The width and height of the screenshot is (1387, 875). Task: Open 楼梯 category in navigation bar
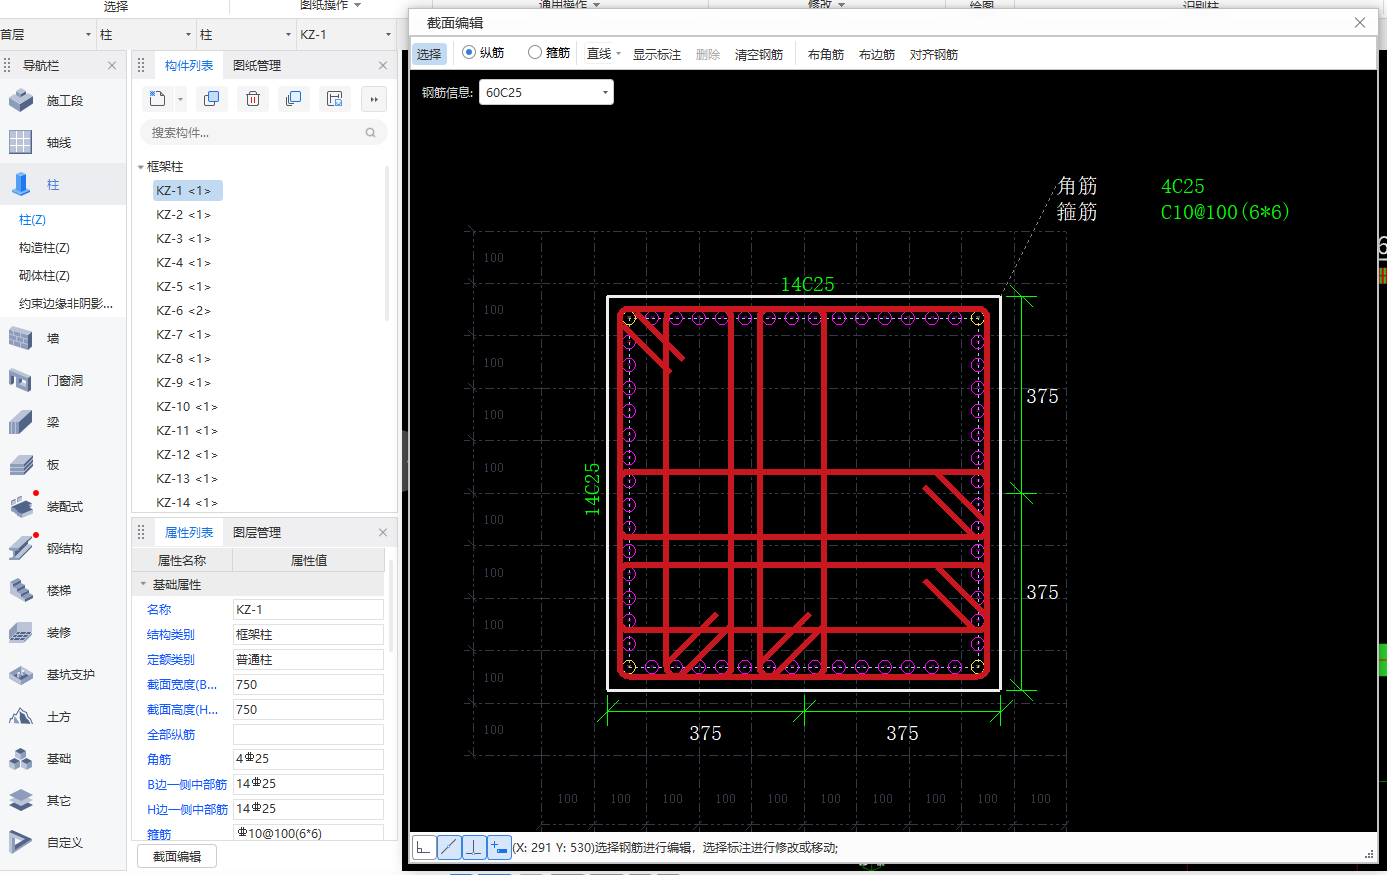(x=59, y=591)
